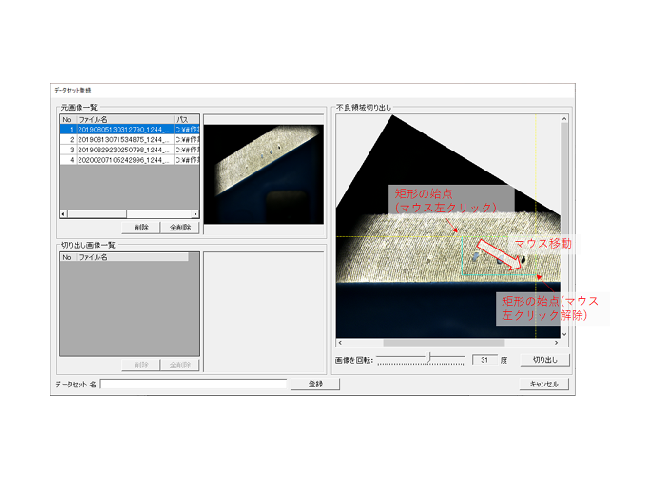The height and width of the screenshot is (480, 660).
Task: Click down arrow of crop view vertical scrollbar
Action: click(565, 334)
